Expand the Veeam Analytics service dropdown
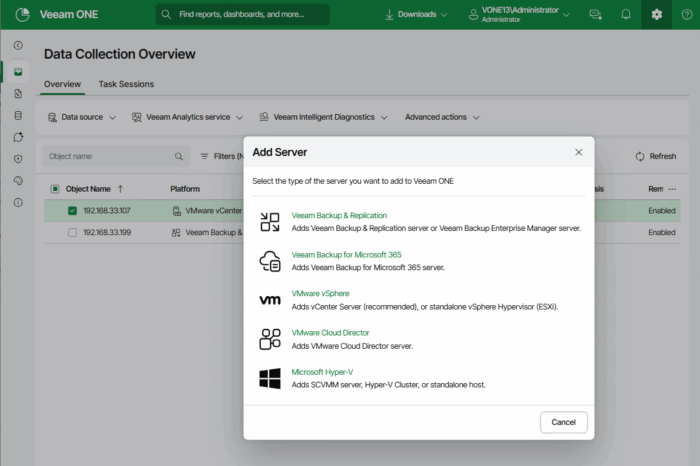 pos(188,117)
